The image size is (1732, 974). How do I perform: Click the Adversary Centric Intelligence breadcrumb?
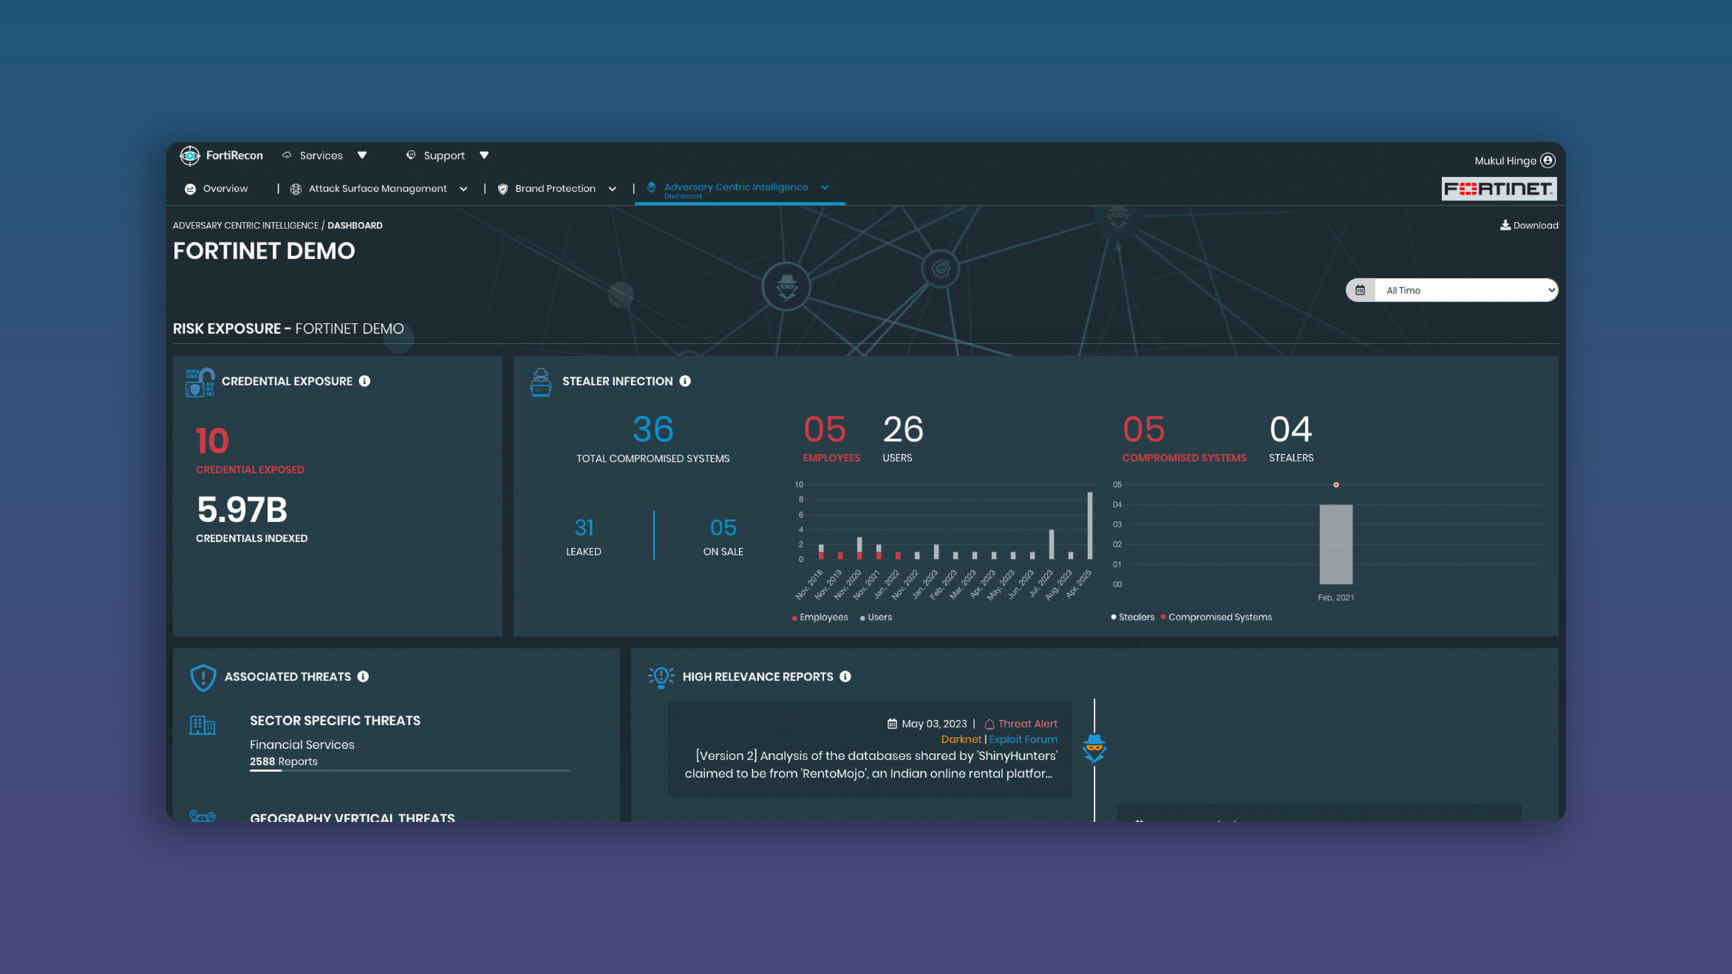point(245,226)
